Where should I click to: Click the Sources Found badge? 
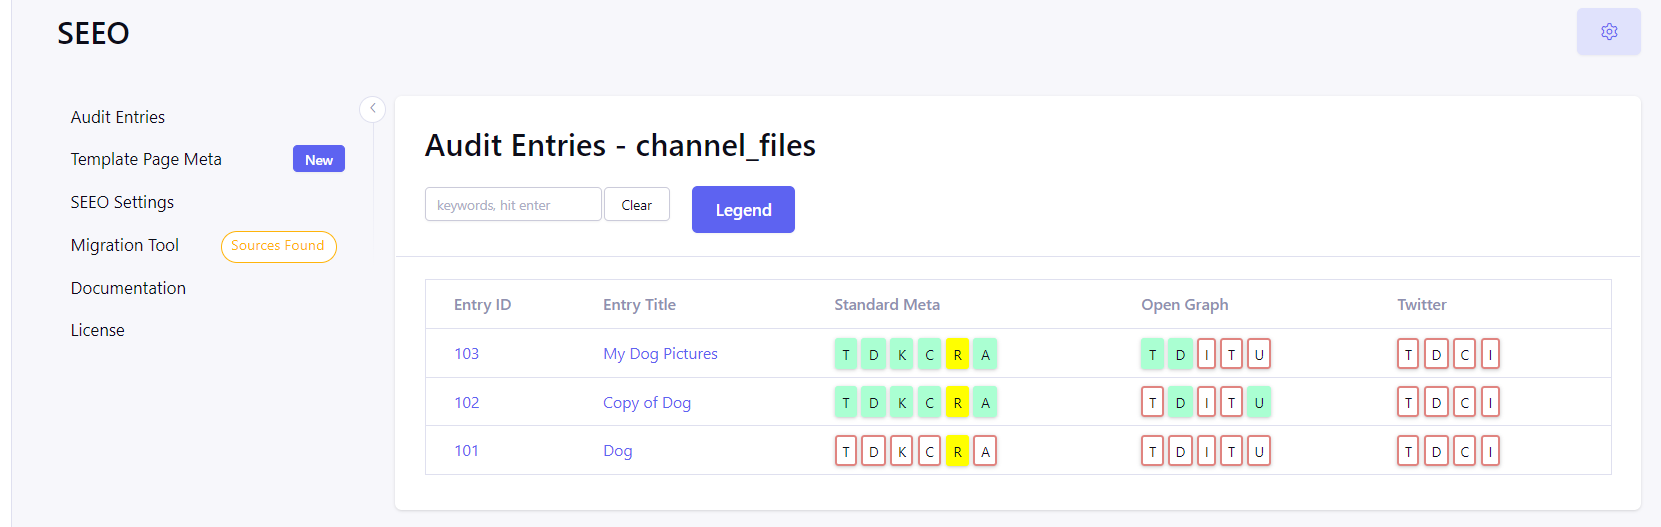point(278,246)
